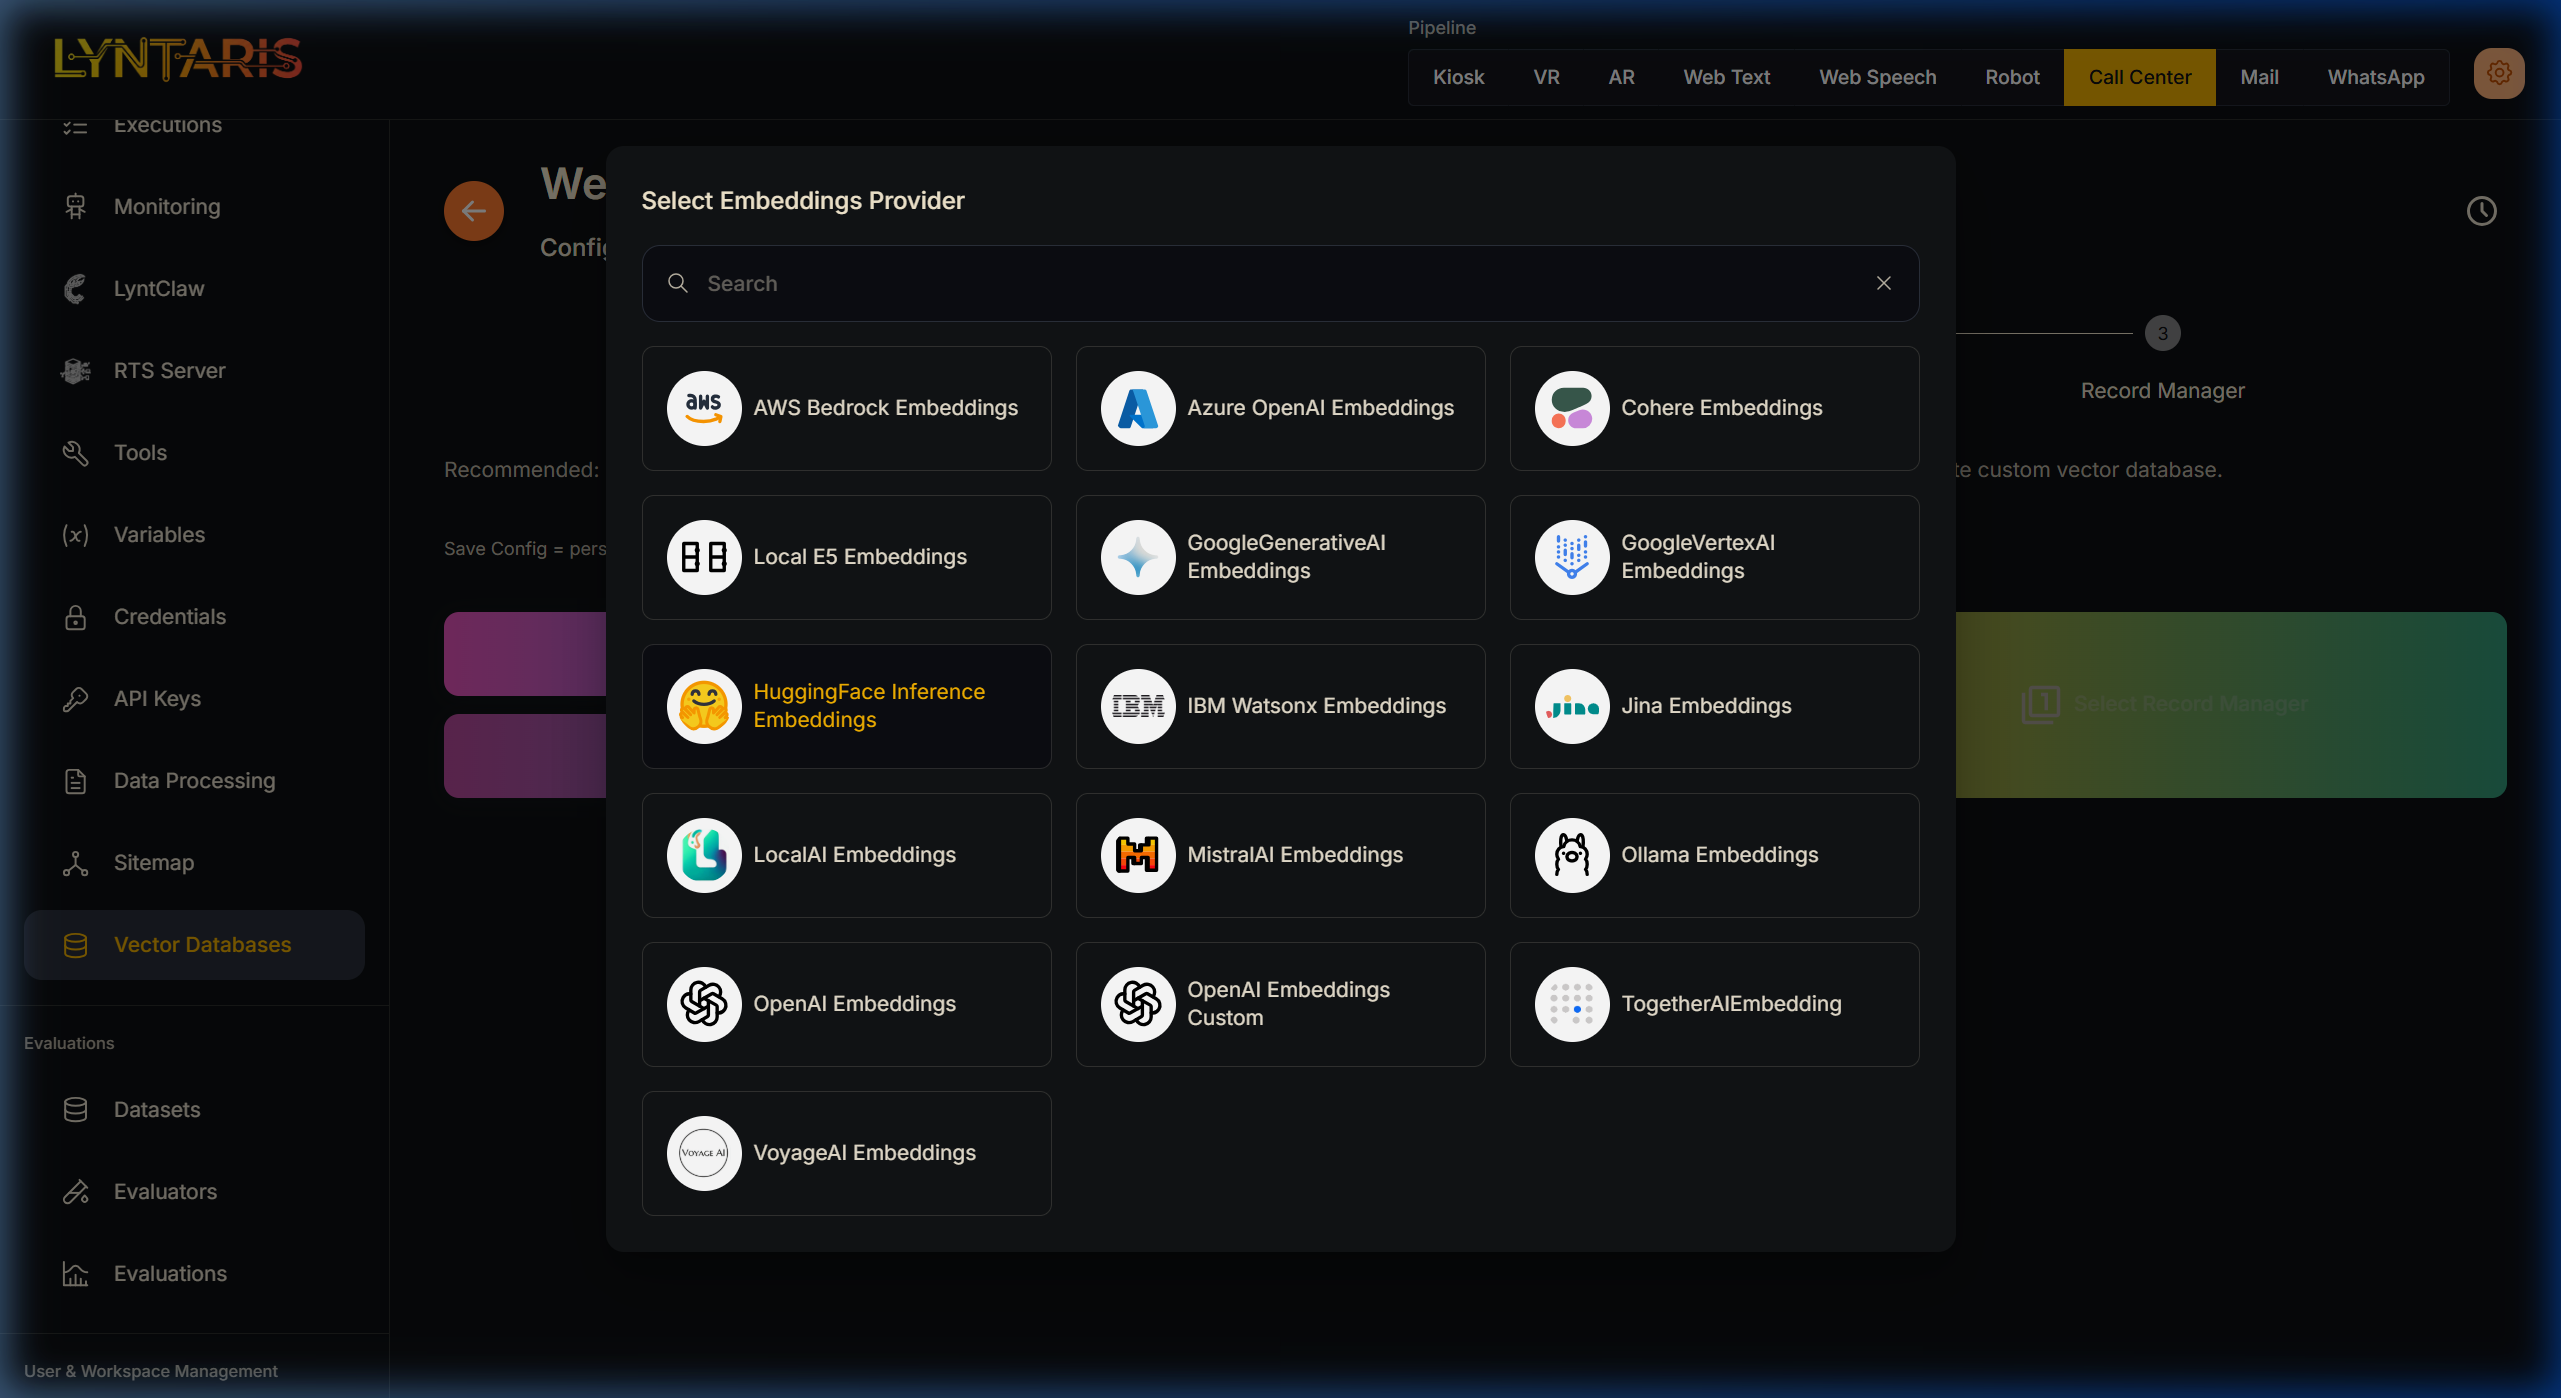This screenshot has height=1398, width=2561.
Task: Select the OpenAI Embeddings logo
Action: pyautogui.click(x=704, y=1004)
